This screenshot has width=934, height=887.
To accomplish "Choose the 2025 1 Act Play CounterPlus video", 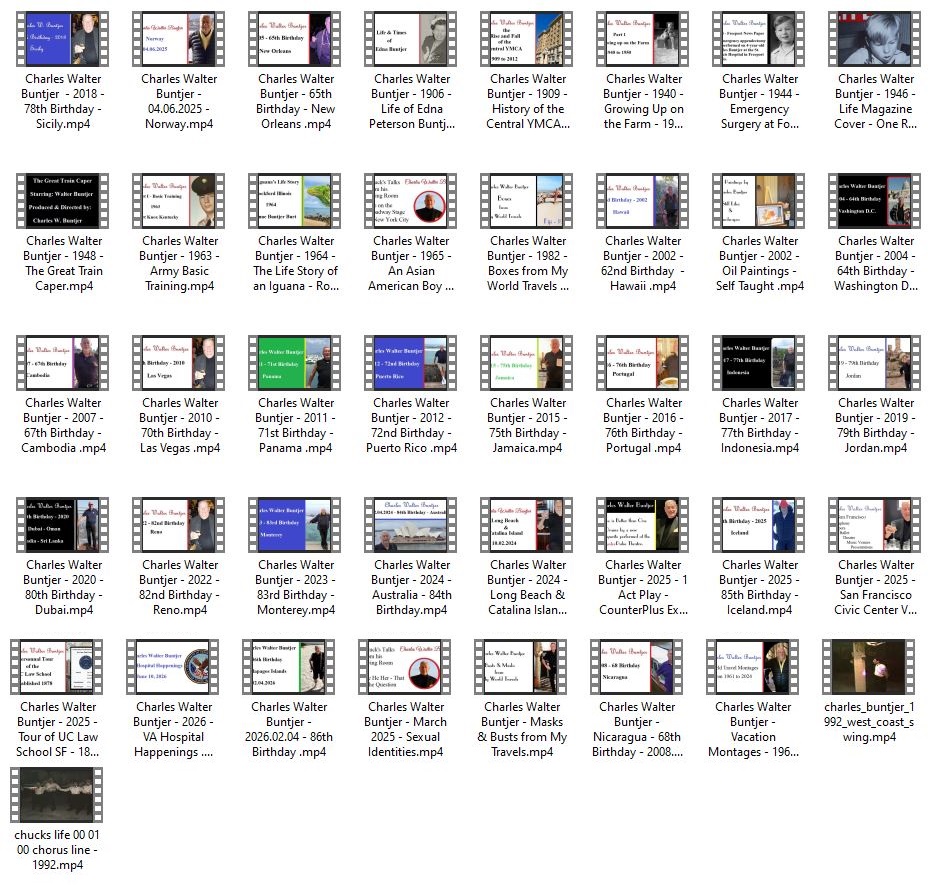I will click(x=643, y=525).
